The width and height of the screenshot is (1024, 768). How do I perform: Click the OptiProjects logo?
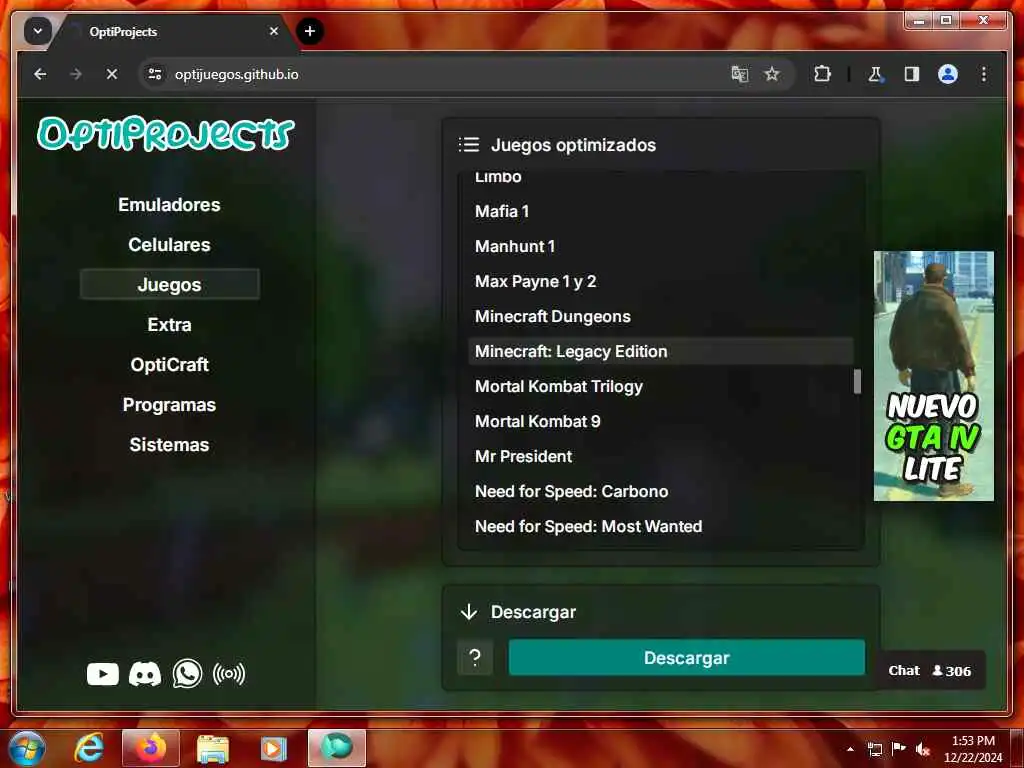tap(166, 134)
